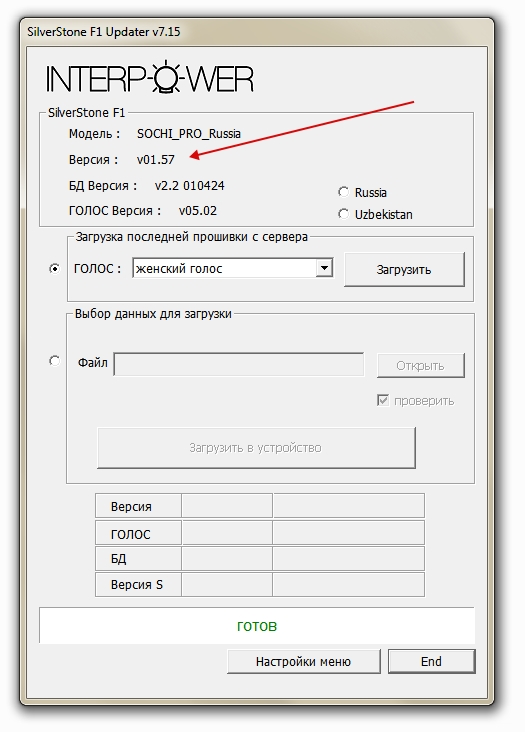Click the ГОЛОС Версия label
The width and height of the screenshot is (525, 732).
115,211
